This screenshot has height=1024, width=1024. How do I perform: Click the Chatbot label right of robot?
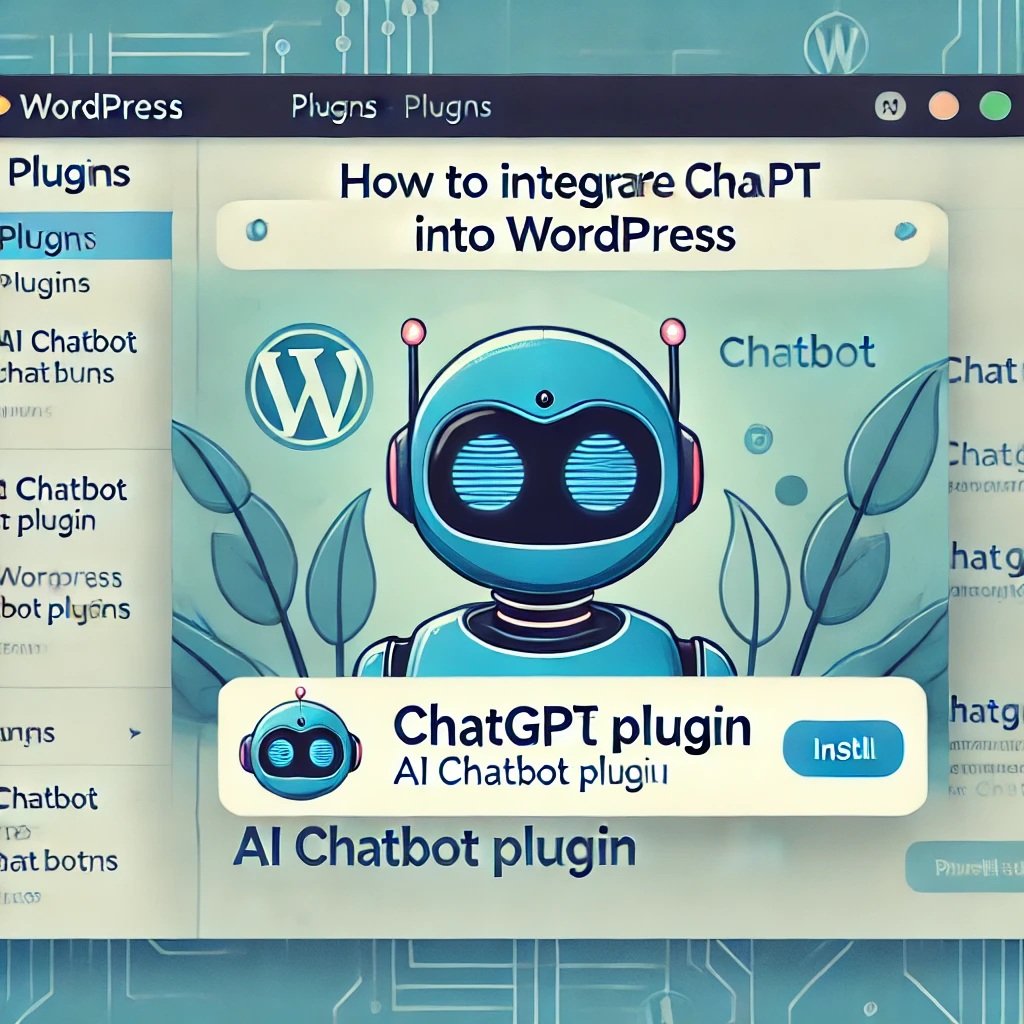(x=797, y=353)
